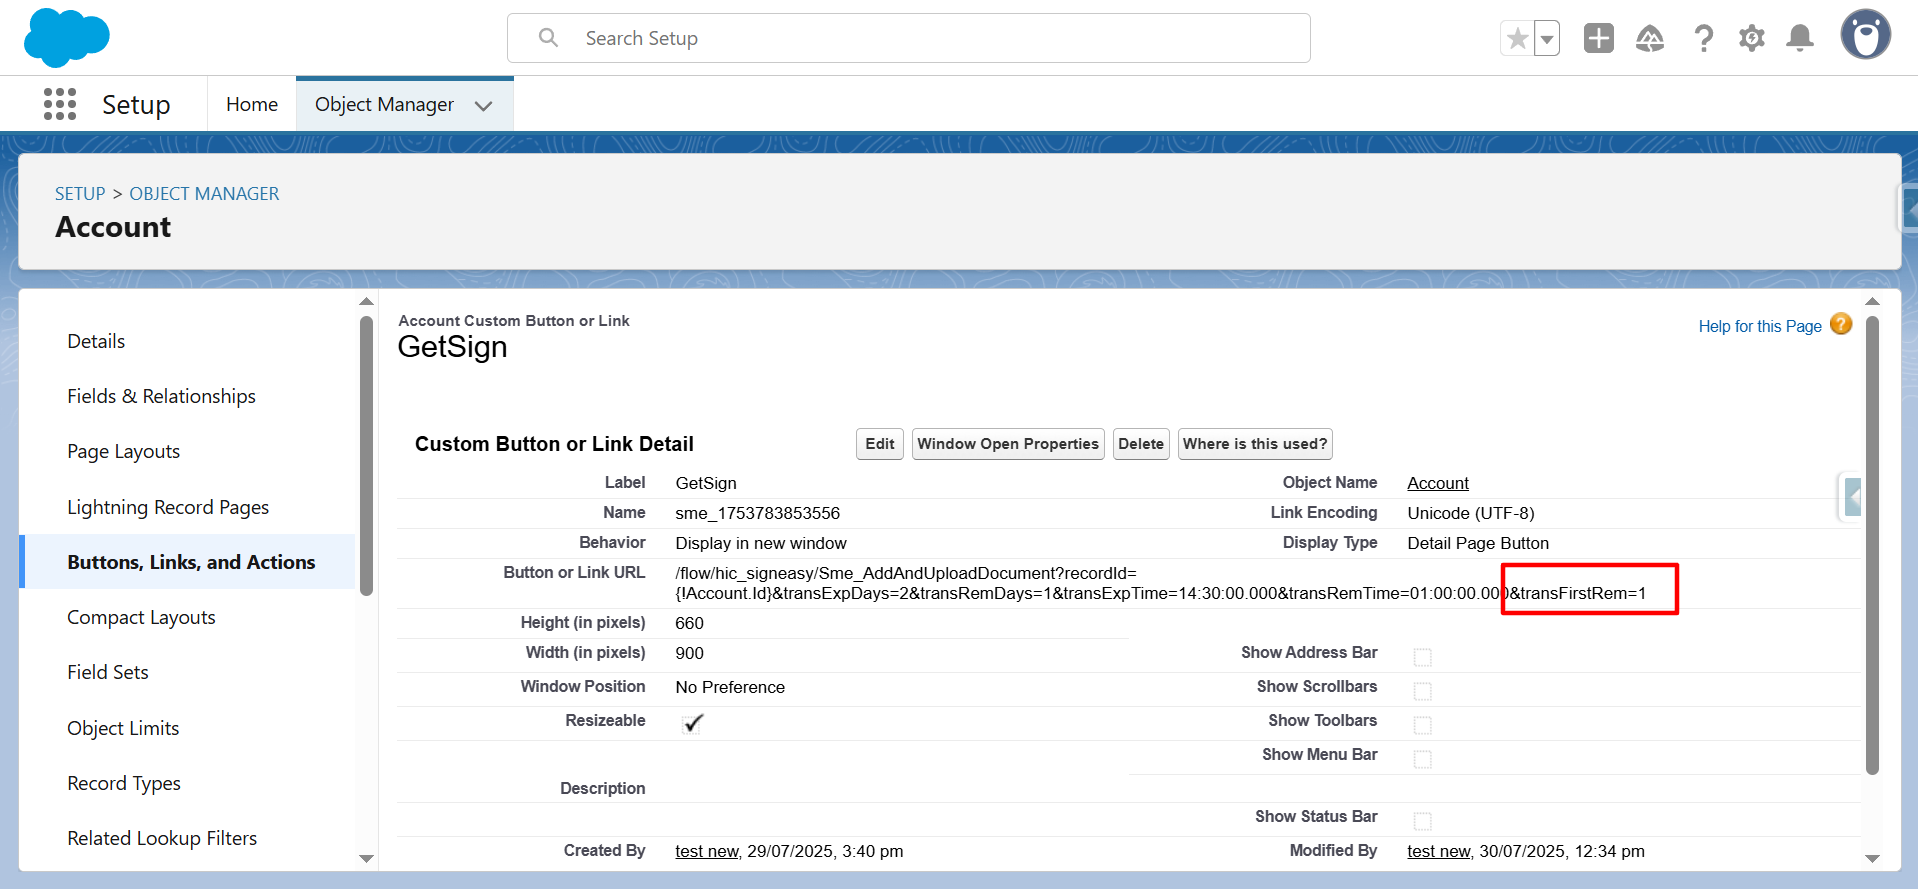This screenshot has height=889, width=1918.
Task: Click the orange Help for this Page icon
Action: 1841,324
